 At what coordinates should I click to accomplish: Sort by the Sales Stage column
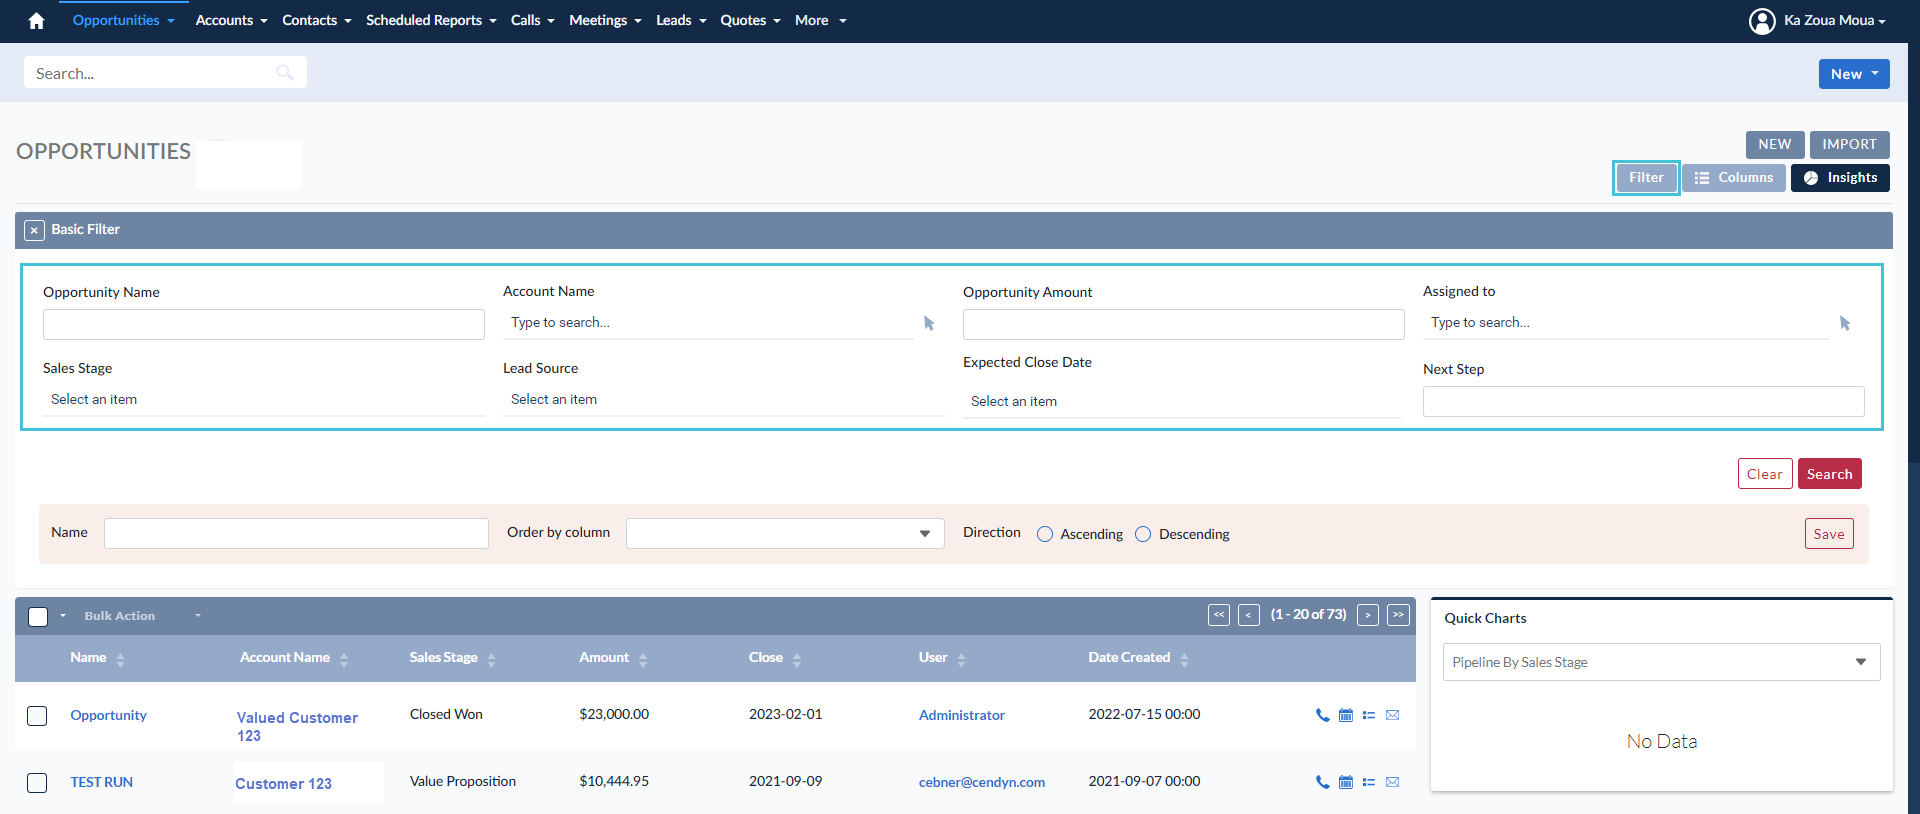(x=491, y=659)
